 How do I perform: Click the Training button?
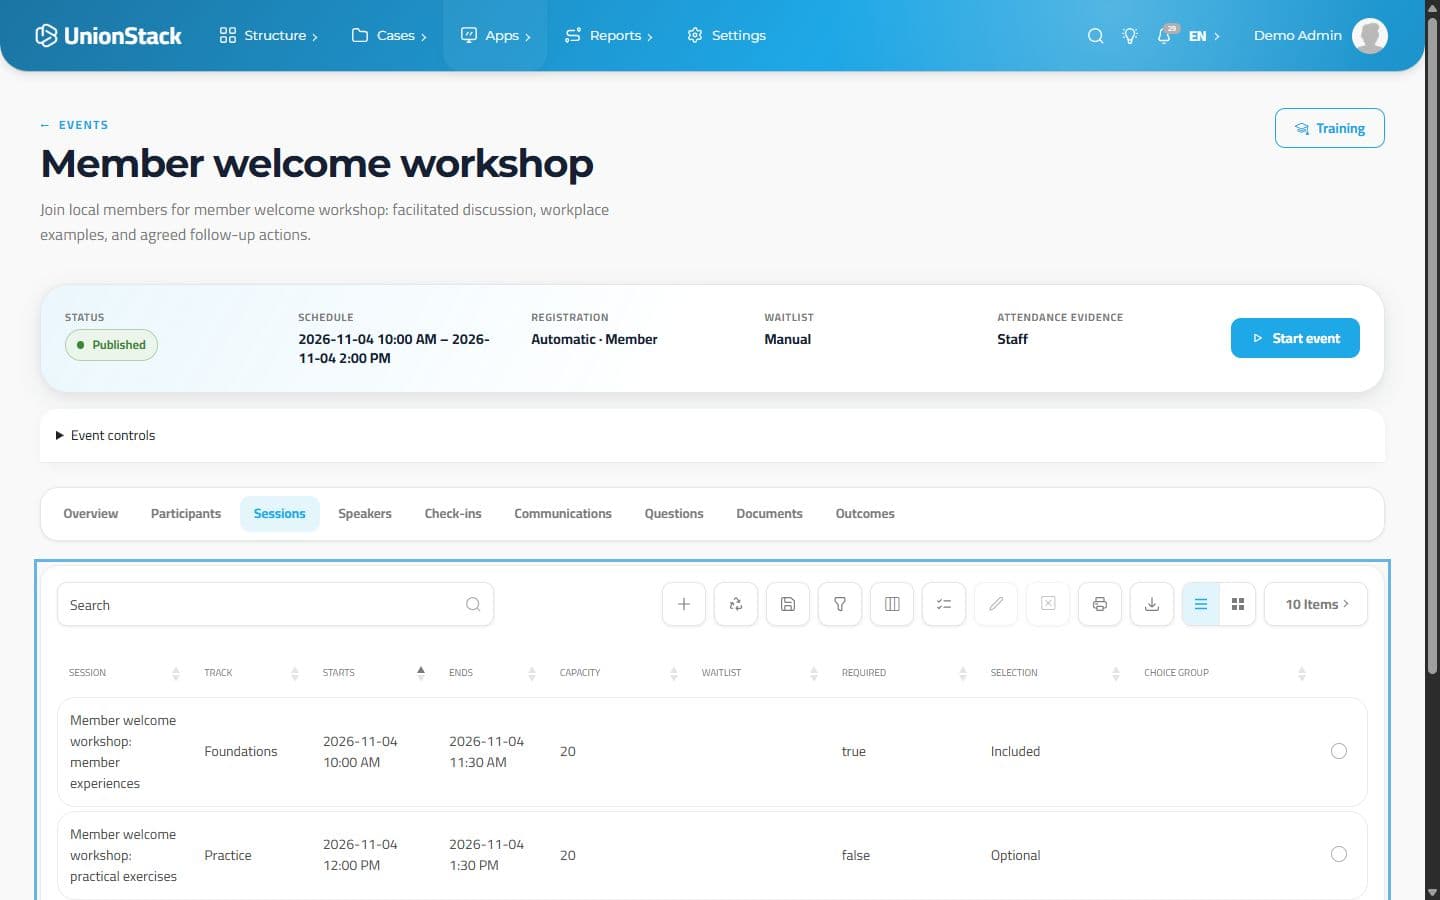click(x=1330, y=128)
